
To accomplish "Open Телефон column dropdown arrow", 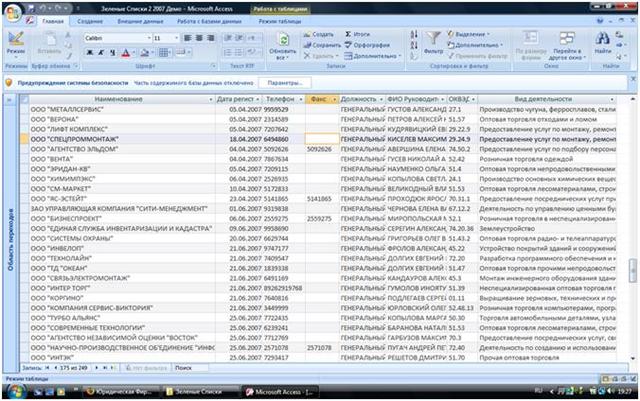I will 301,100.
